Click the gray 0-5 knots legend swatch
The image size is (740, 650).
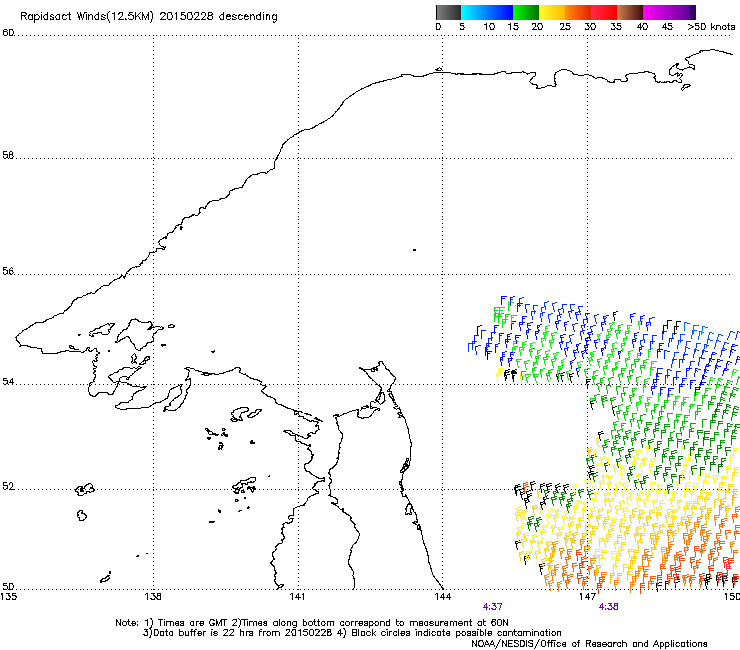[448, 12]
